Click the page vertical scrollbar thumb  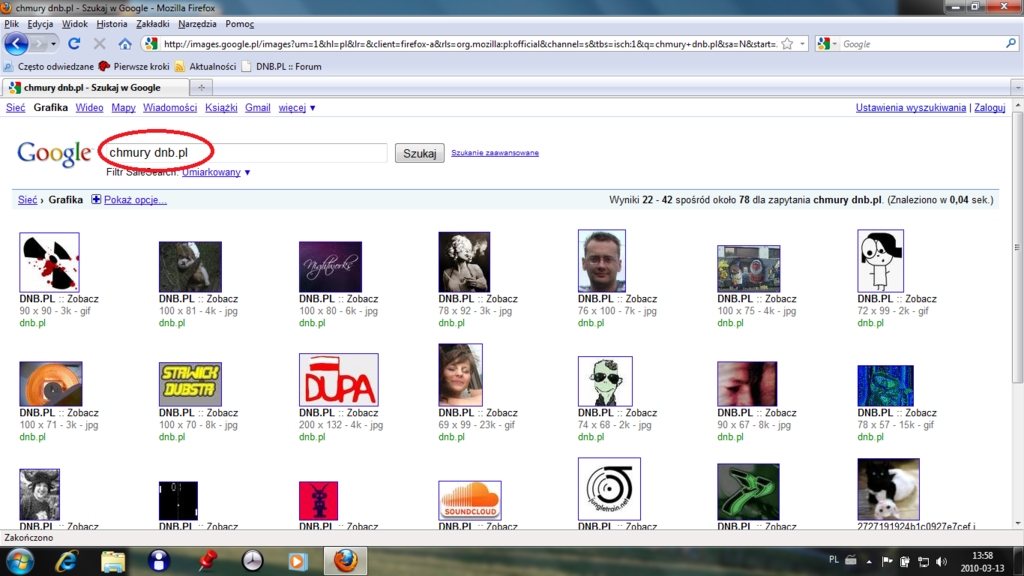(x=1017, y=248)
